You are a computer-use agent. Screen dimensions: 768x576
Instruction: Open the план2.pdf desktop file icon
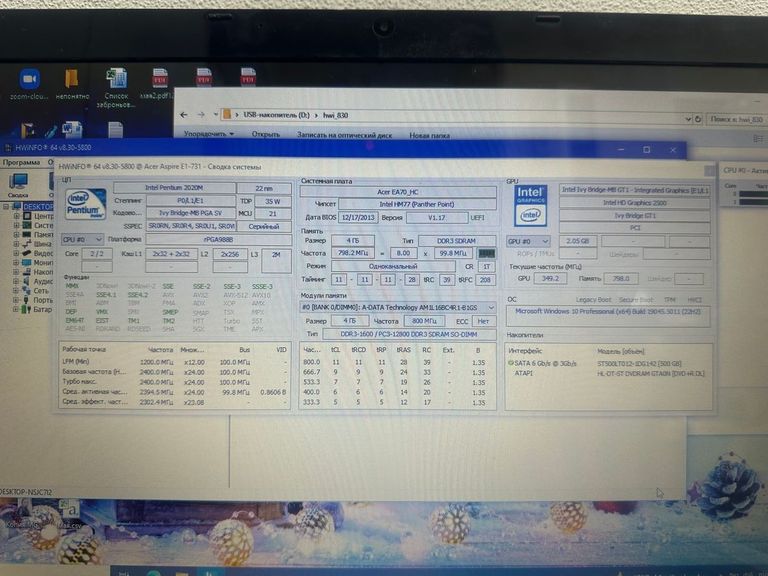(x=160, y=78)
